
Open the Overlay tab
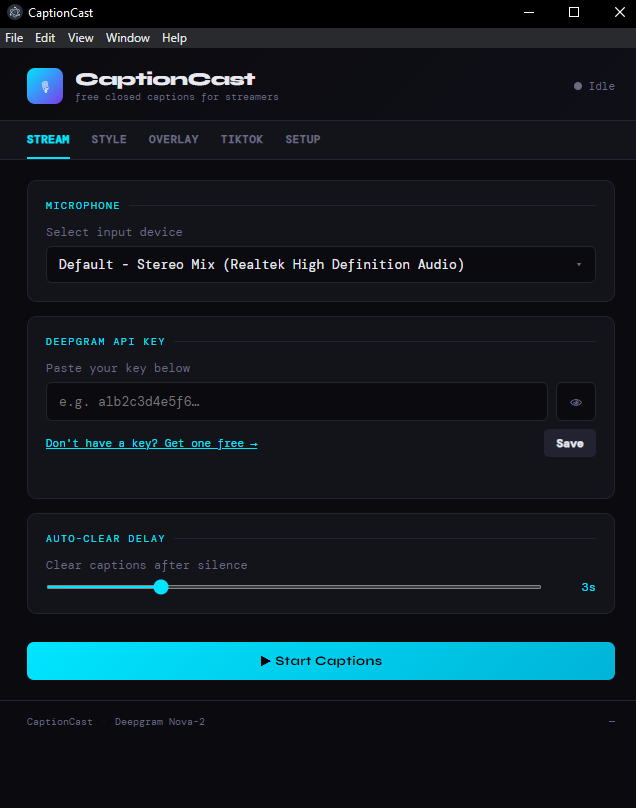pos(173,139)
